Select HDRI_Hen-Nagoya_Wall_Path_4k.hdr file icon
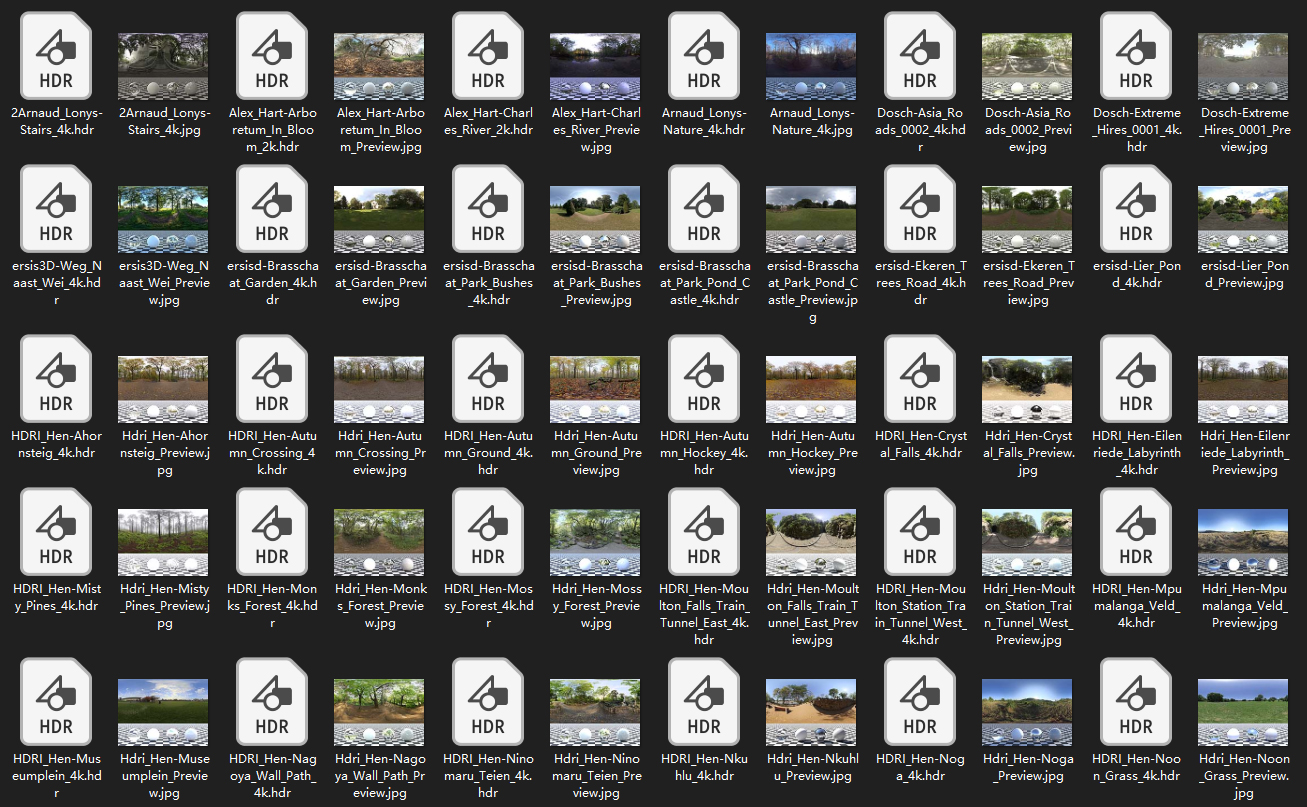 272,703
